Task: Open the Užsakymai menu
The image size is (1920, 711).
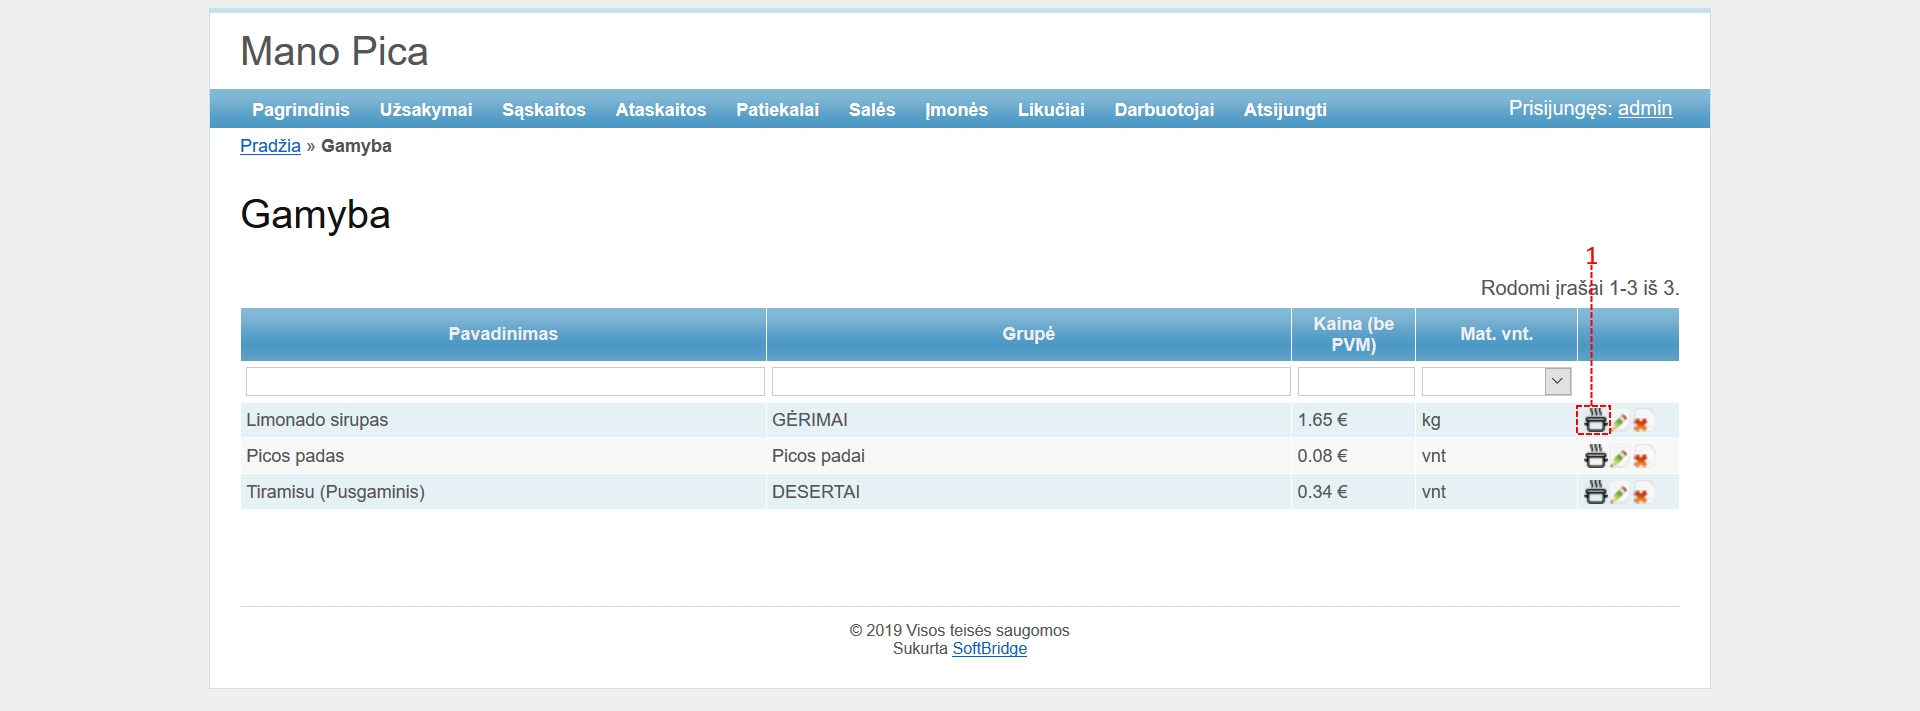Action: (x=426, y=110)
